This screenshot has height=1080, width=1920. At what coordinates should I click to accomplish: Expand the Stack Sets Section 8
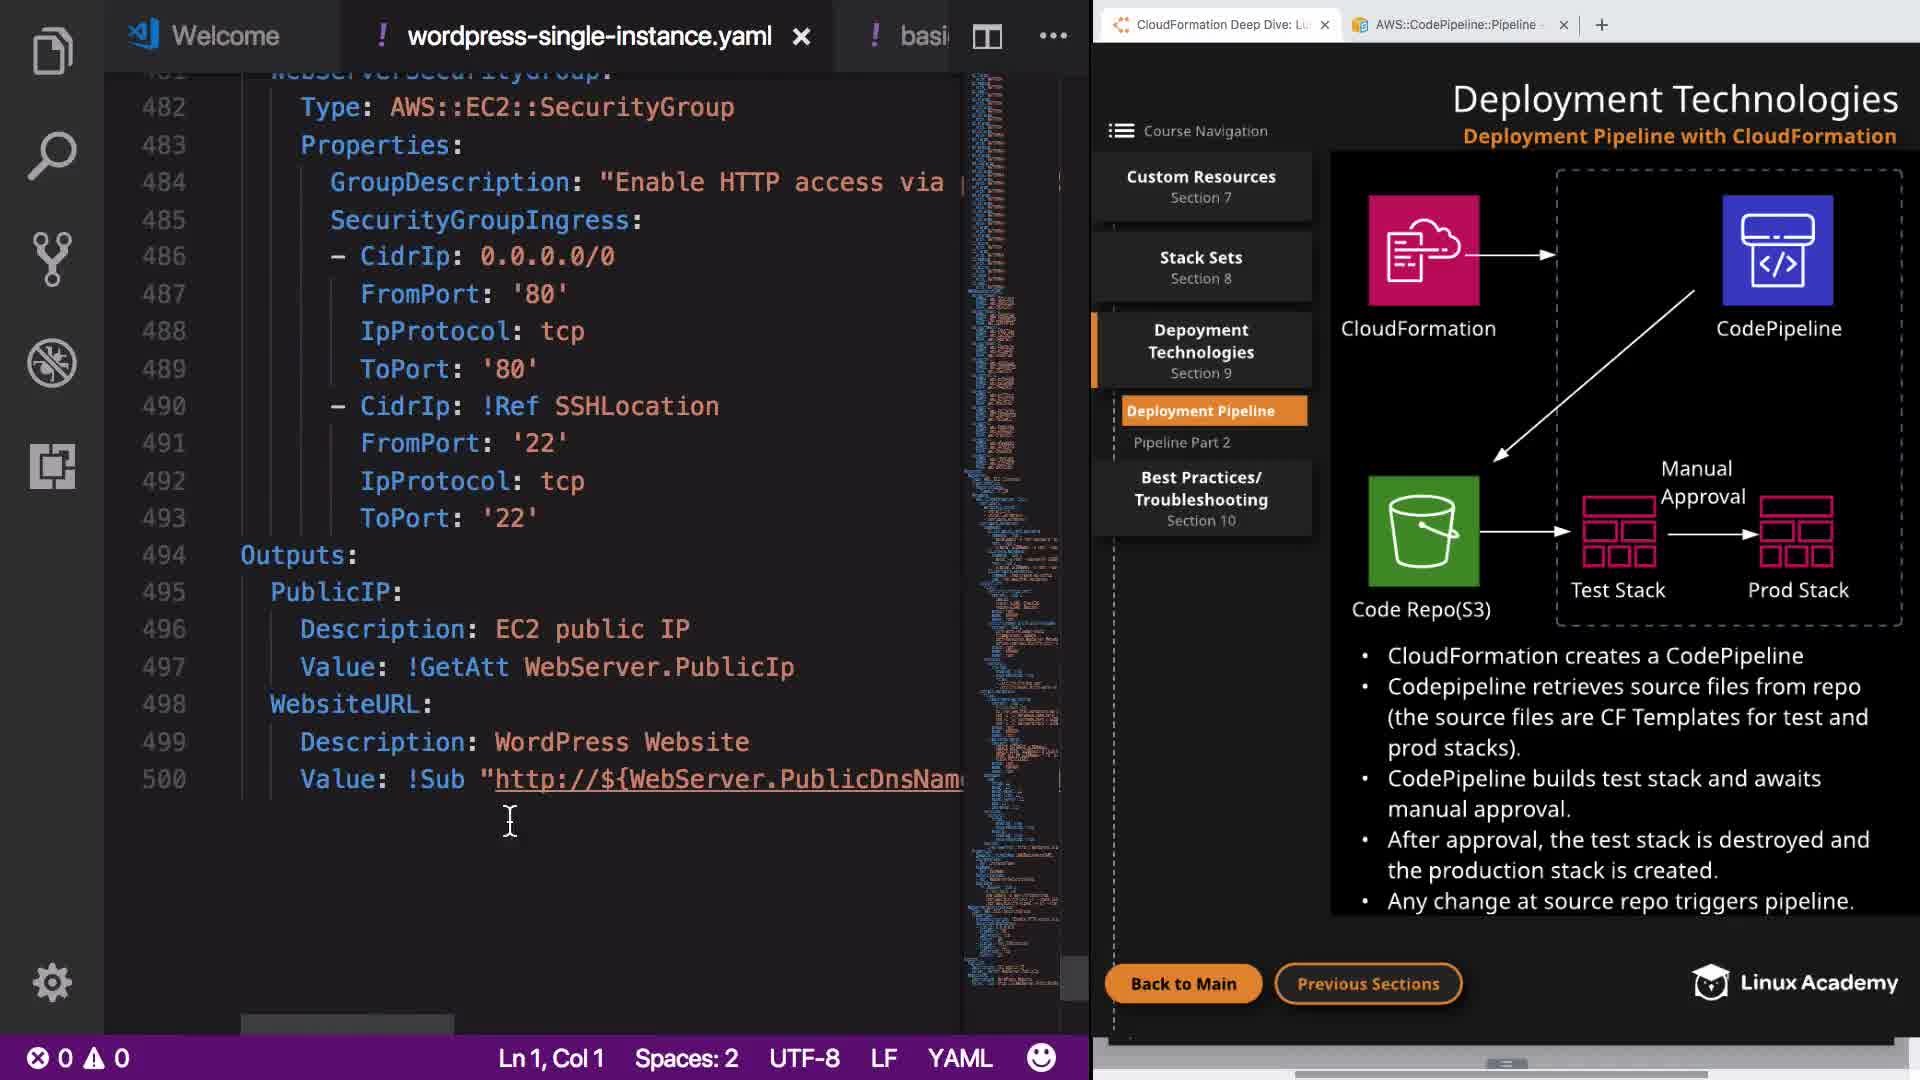(1200, 267)
